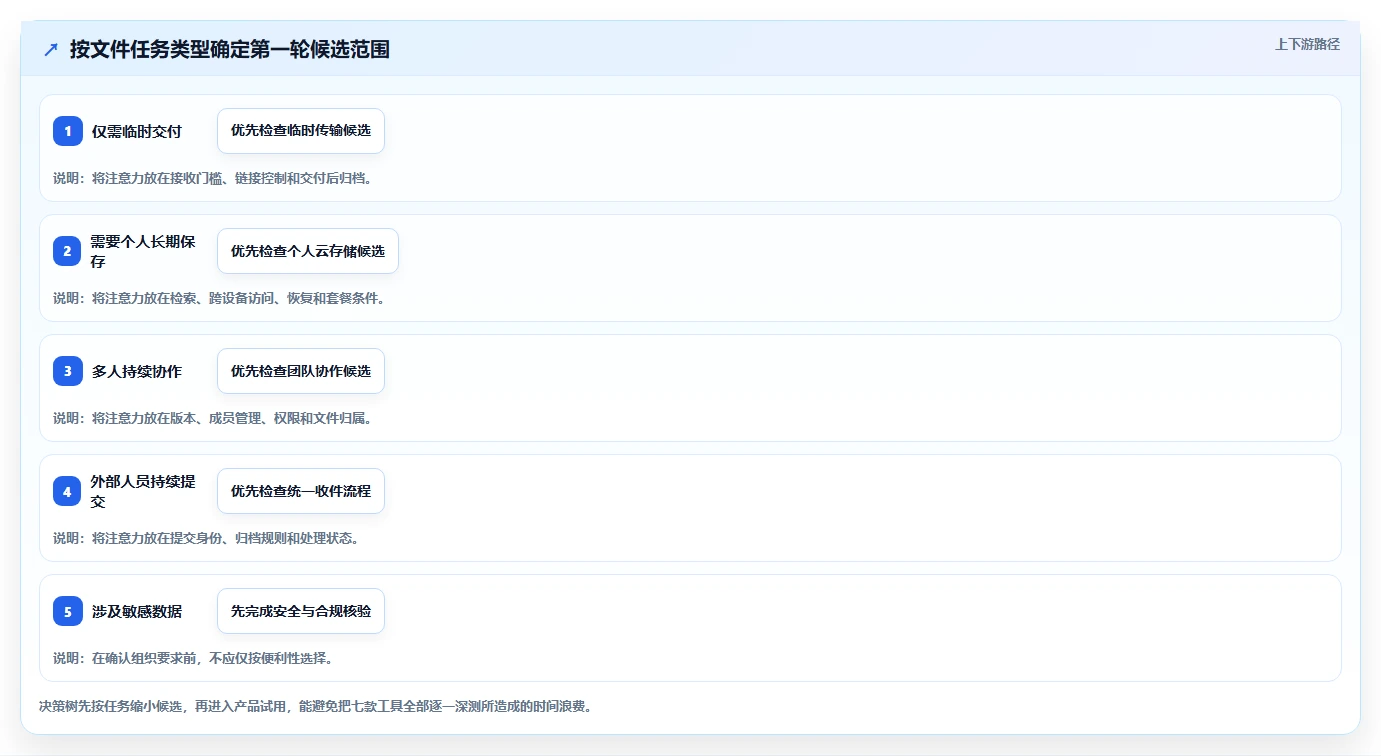Choose 优先检查统一收件流程 button
The width and height of the screenshot is (1381, 756).
301,491
